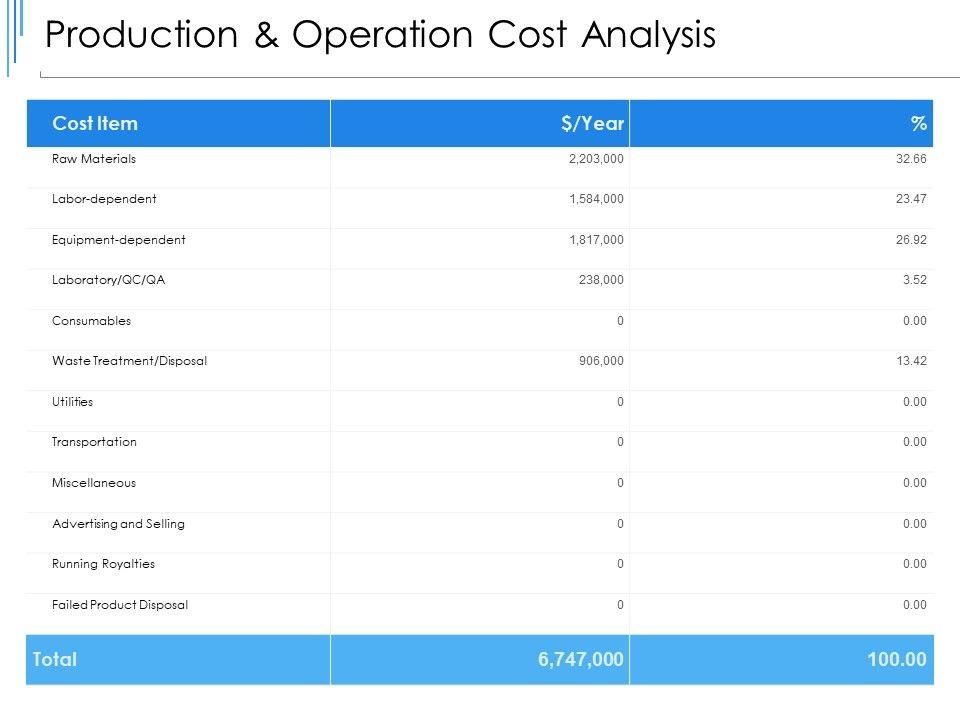The image size is (960, 720).
Task: Select the Utilities row label
Action: 72,402
